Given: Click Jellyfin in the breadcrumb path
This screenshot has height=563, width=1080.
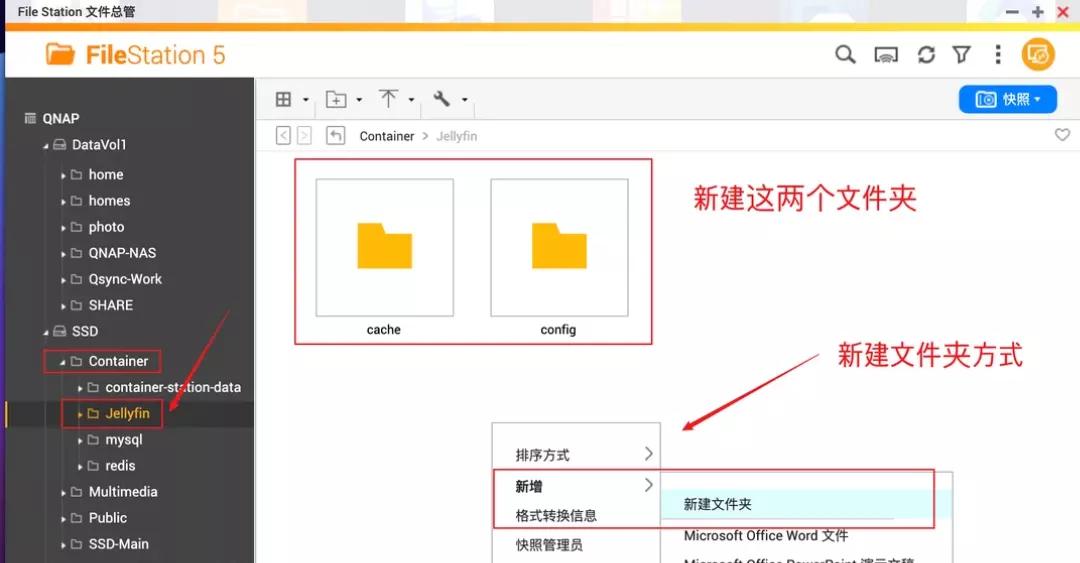Looking at the screenshot, I should tap(457, 136).
